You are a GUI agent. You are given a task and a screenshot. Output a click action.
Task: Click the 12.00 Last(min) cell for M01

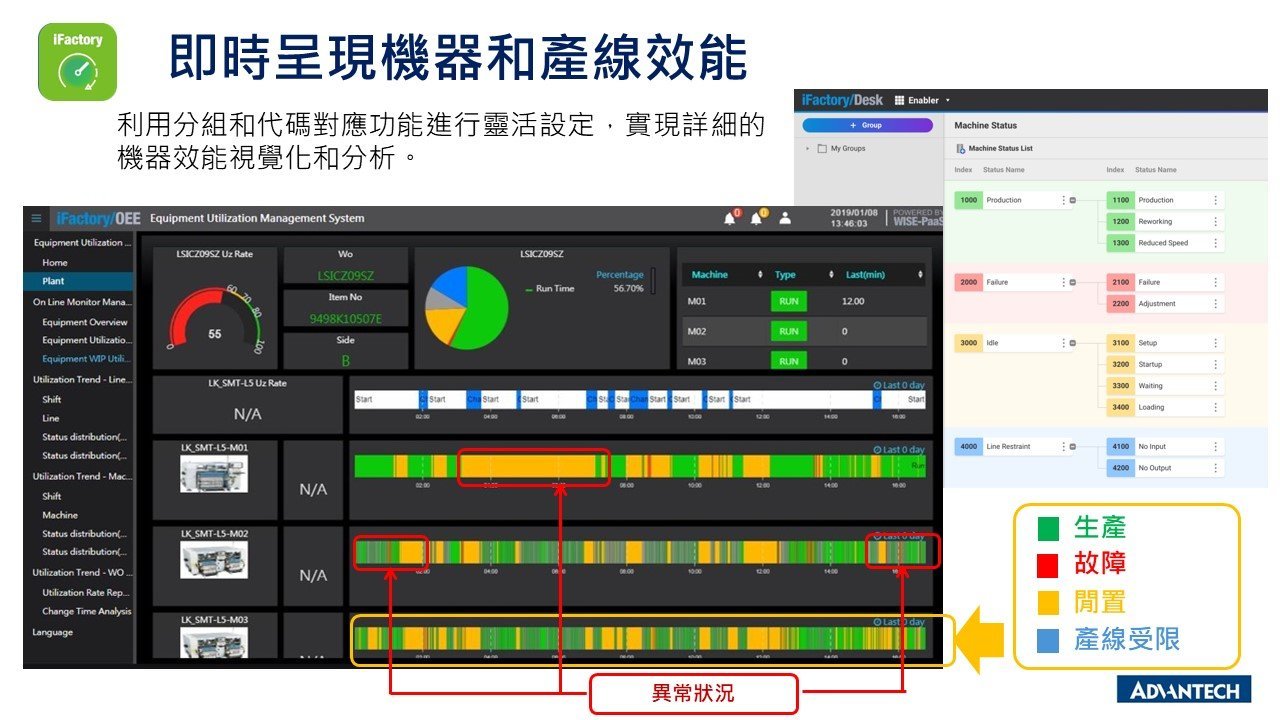pyautogui.click(x=853, y=301)
